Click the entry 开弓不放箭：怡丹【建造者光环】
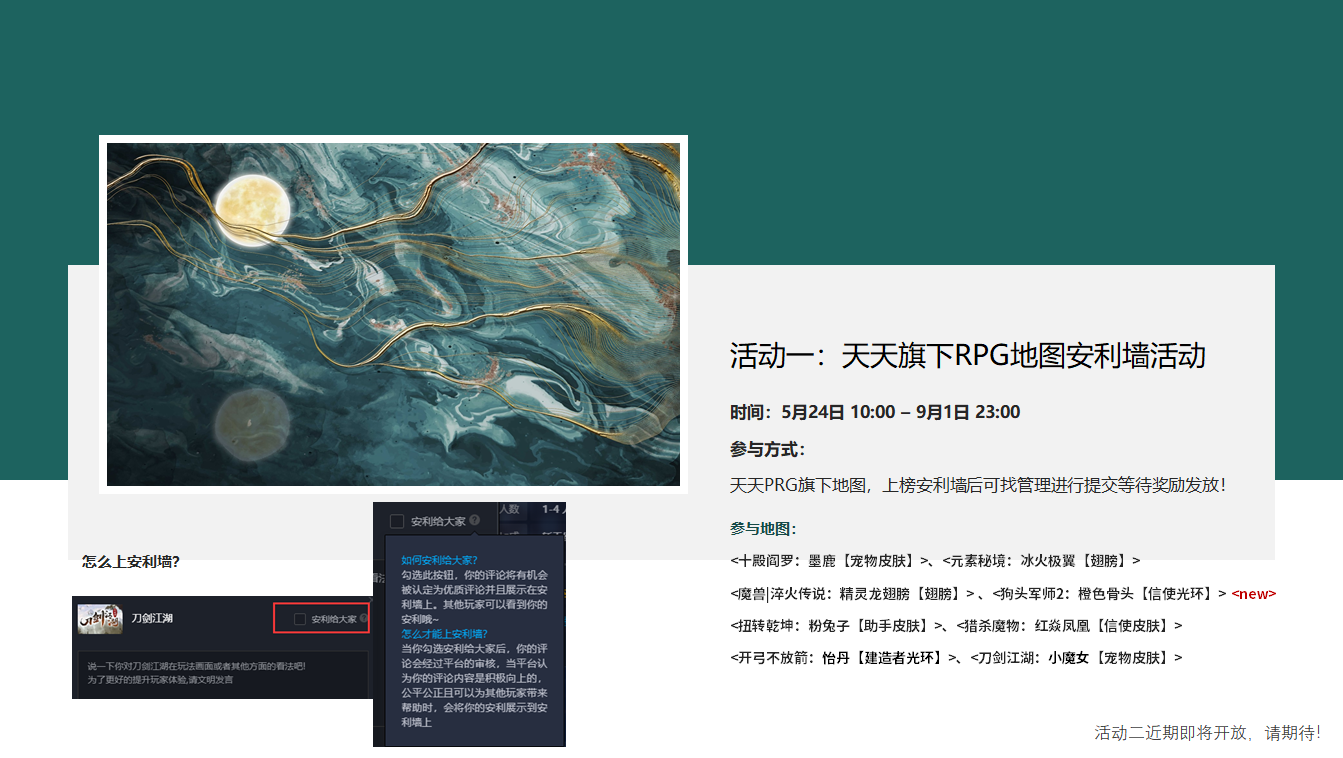Image resolution: width=1343 pixels, height=758 pixels. (845, 658)
